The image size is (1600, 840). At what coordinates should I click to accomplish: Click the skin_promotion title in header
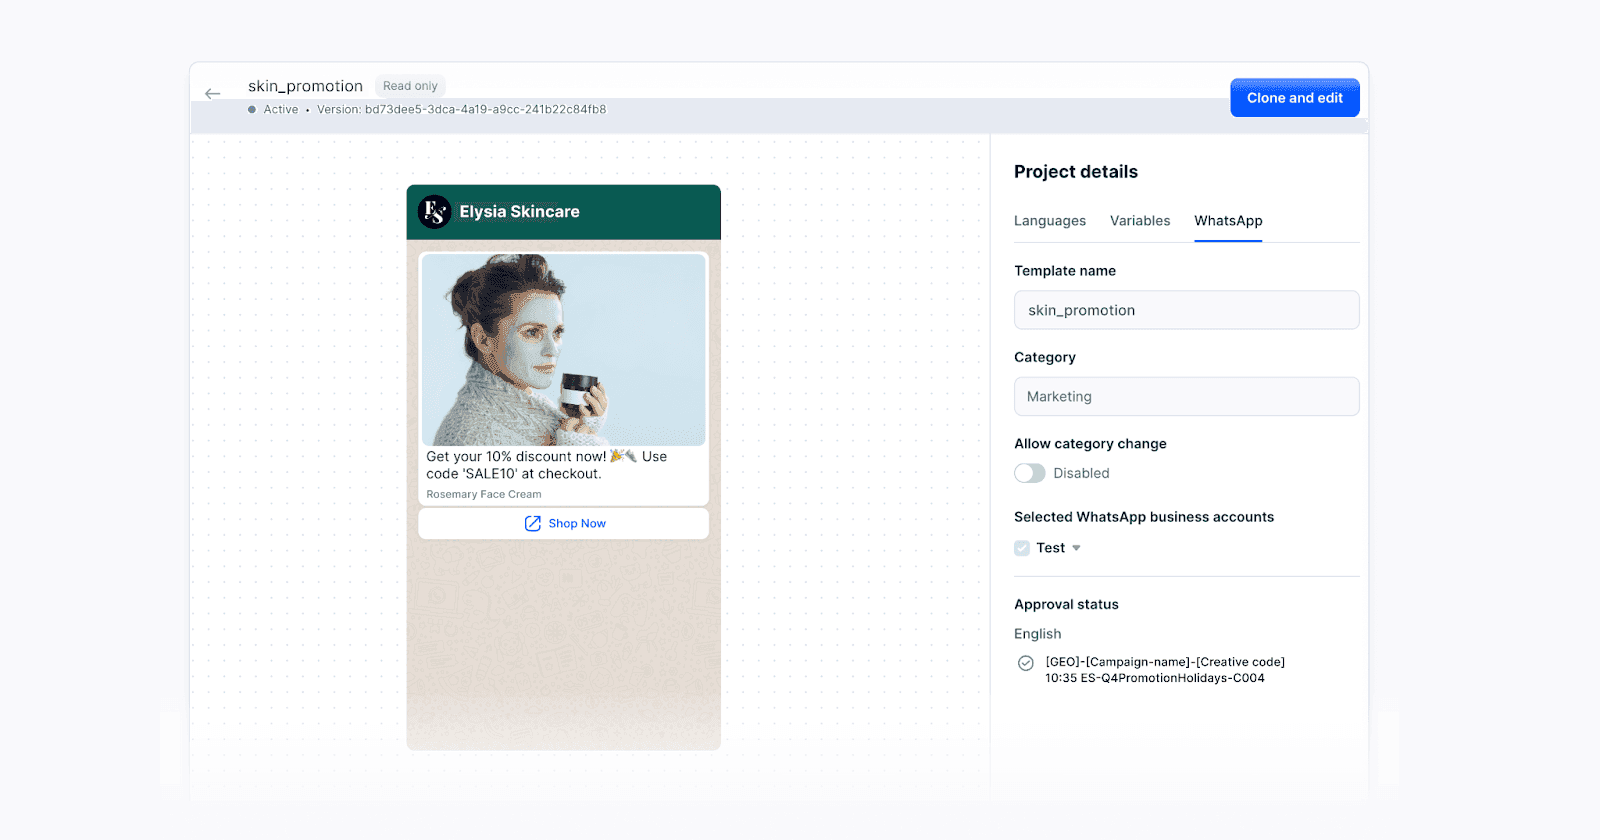[x=306, y=86]
